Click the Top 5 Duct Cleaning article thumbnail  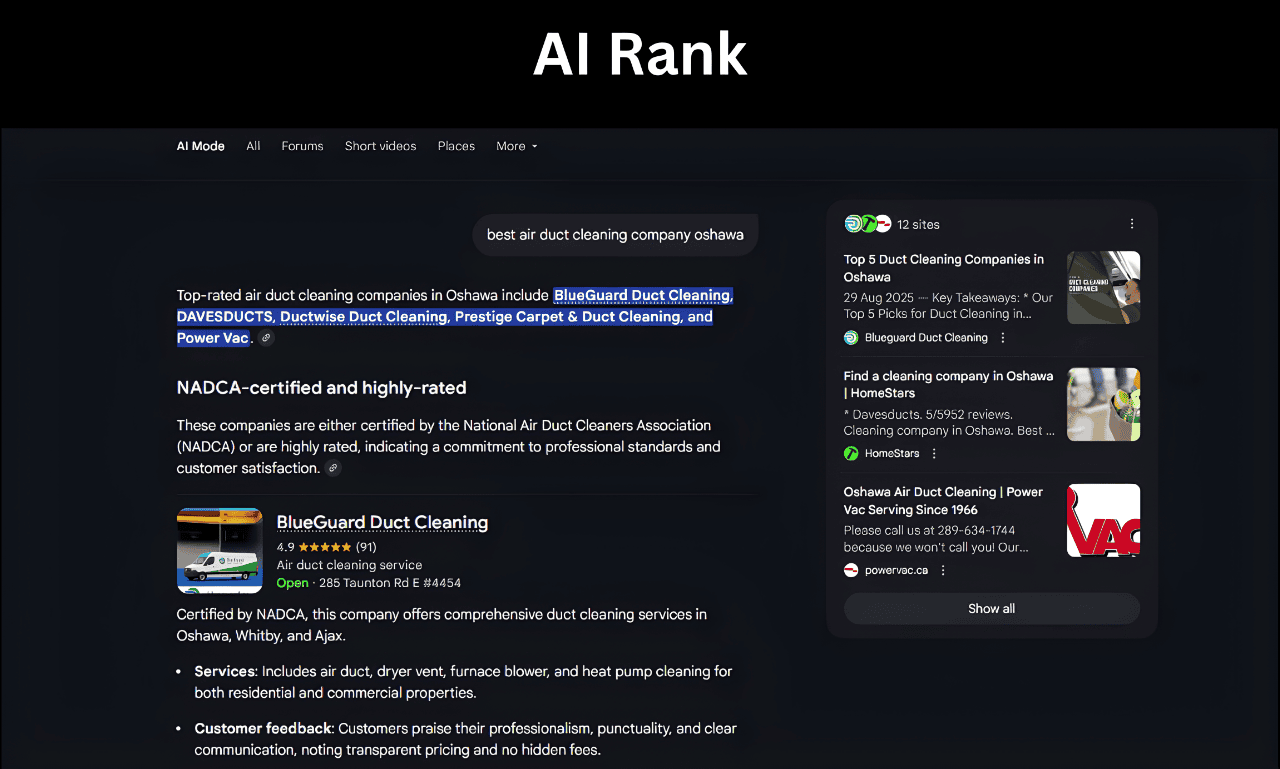pyautogui.click(x=1103, y=287)
